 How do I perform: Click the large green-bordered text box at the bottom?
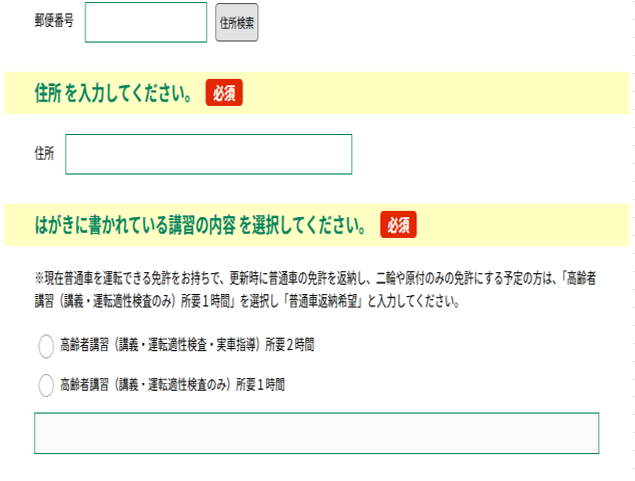tap(316, 433)
